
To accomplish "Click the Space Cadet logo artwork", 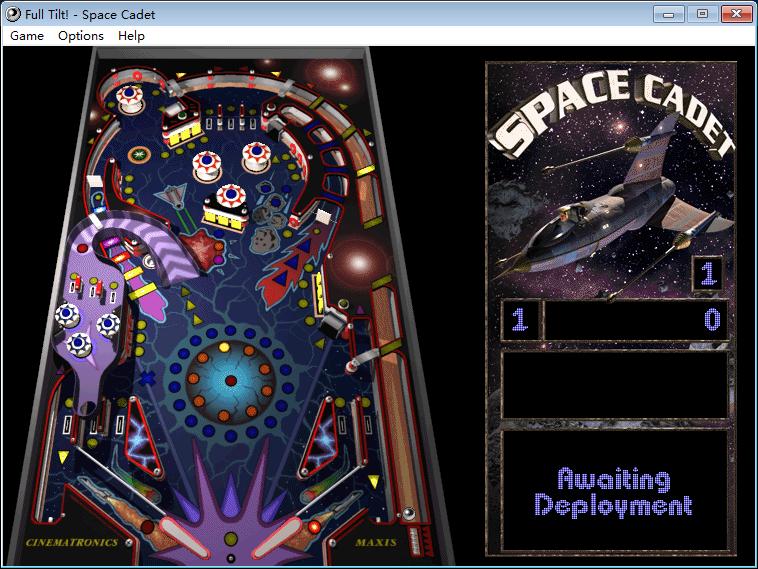I will [x=611, y=179].
